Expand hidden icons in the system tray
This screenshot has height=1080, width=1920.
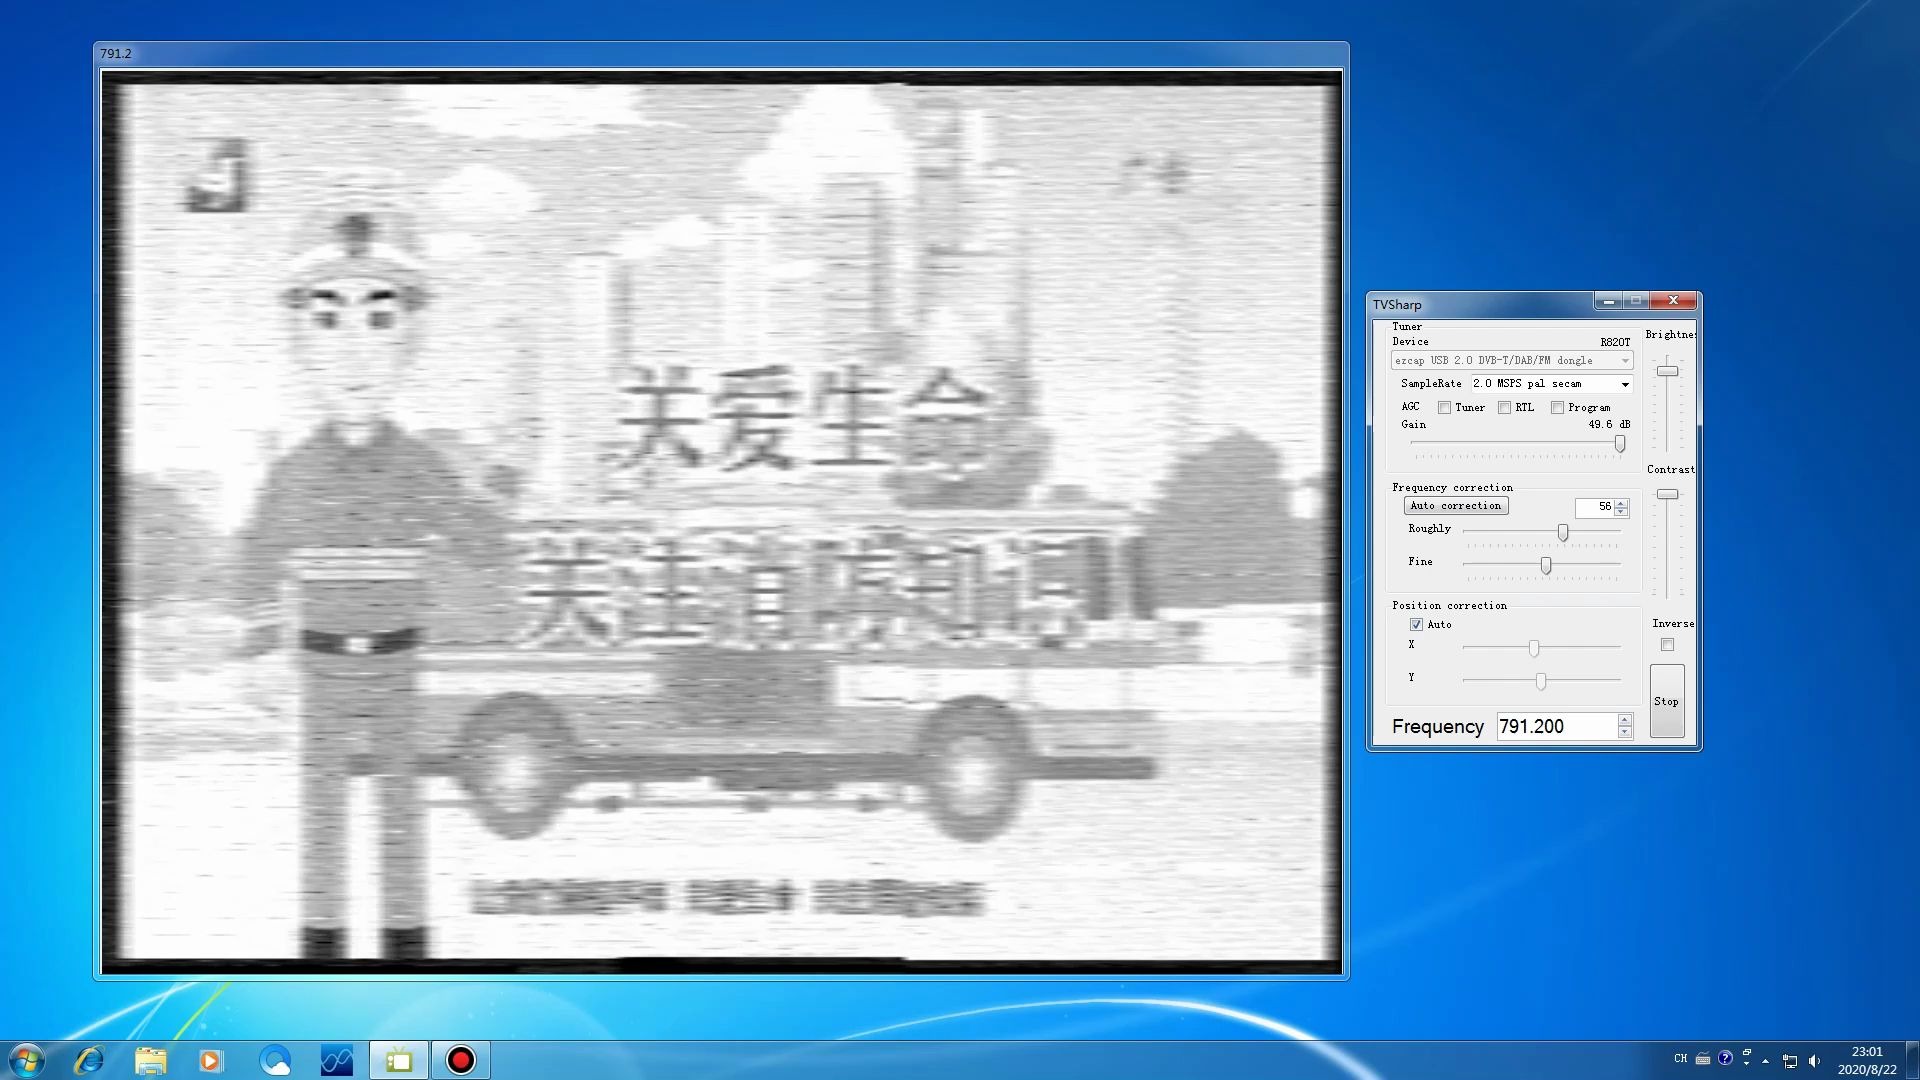point(1766,1060)
